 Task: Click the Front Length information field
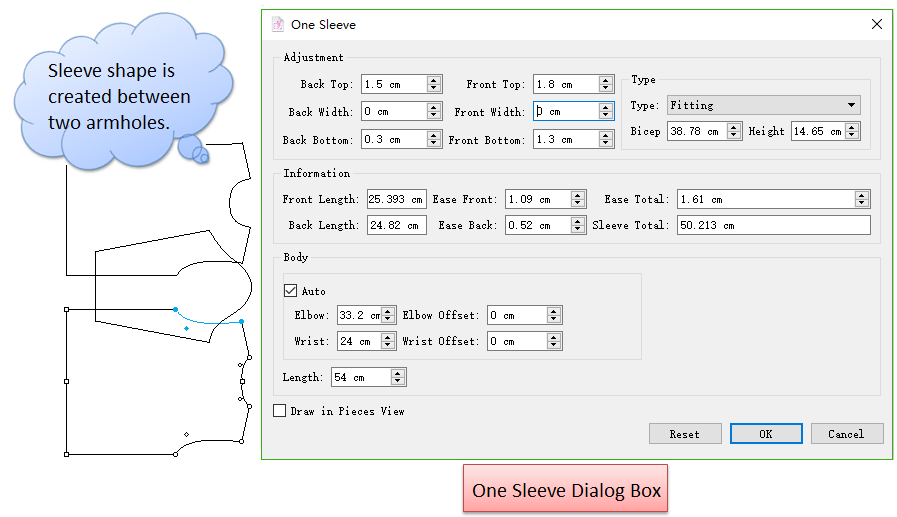point(396,200)
